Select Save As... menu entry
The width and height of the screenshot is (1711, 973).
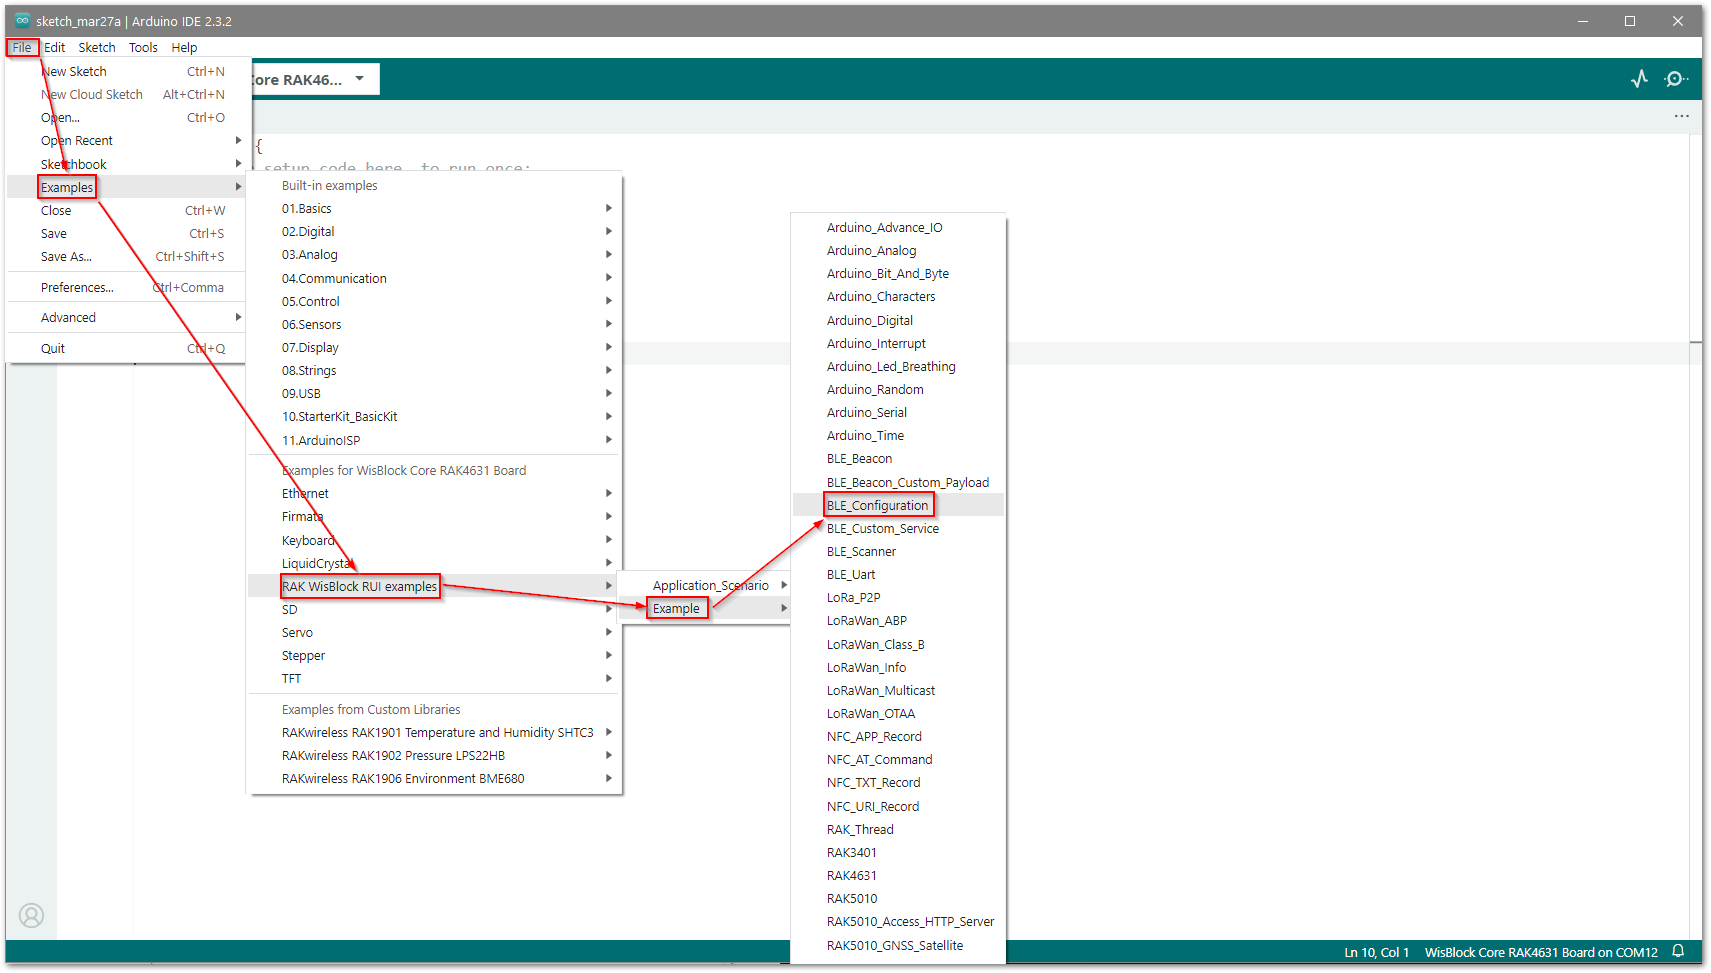click(x=125, y=256)
